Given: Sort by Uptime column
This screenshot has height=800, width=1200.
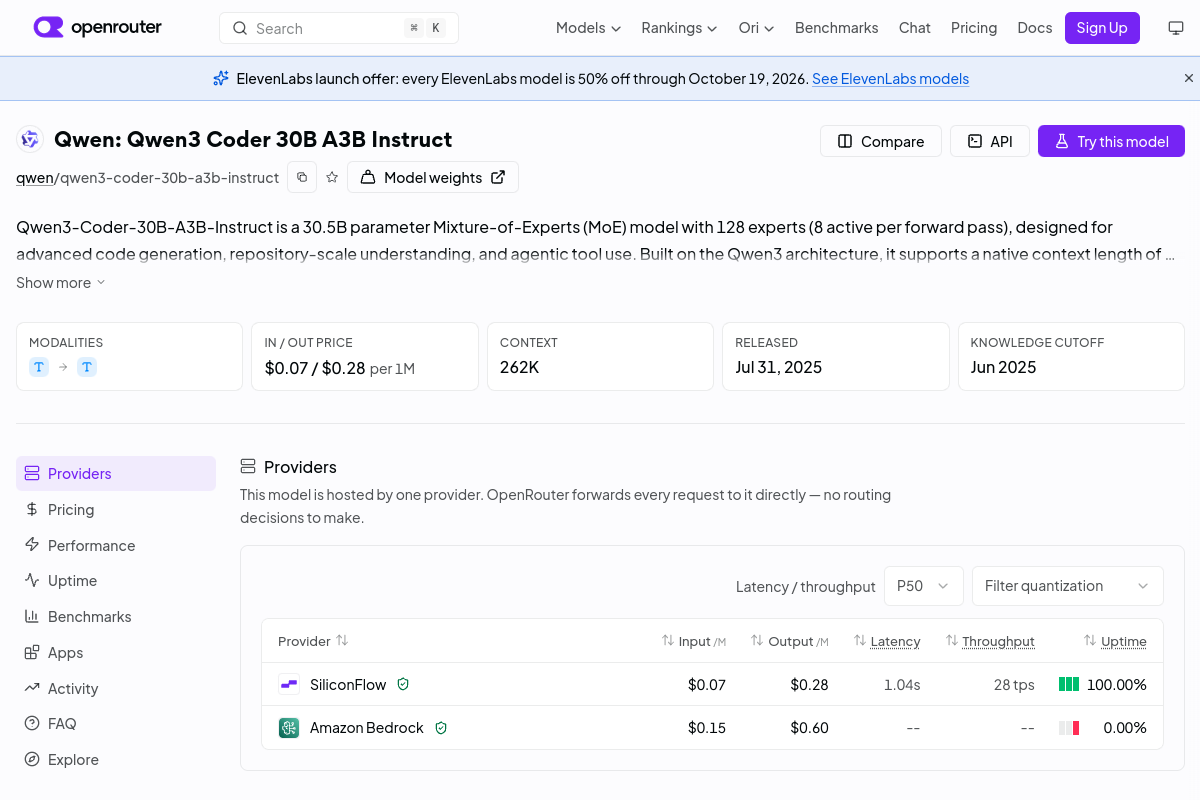Looking at the screenshot, I should 1115,641.
